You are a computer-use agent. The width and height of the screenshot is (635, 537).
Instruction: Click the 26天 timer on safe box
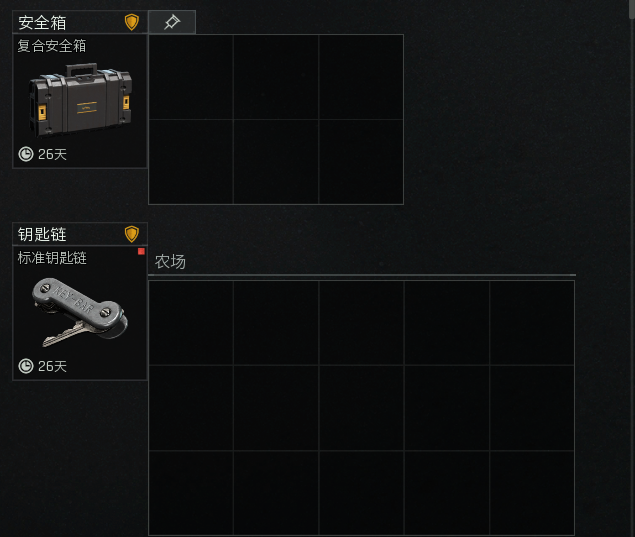[x=52, y=154]
